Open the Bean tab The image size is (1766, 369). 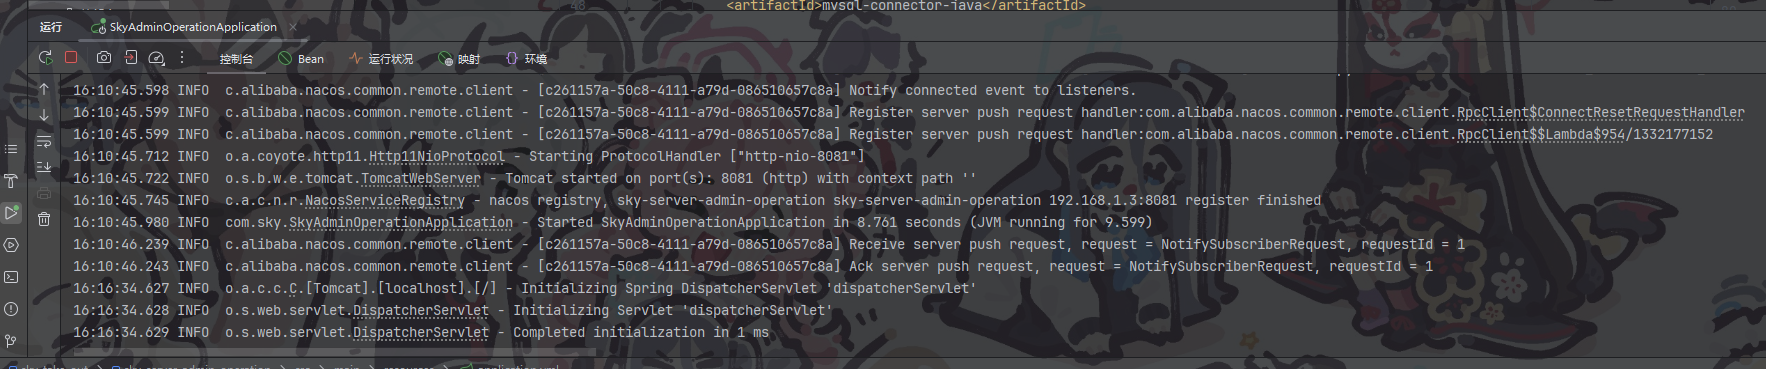click(x=301, y=59)
